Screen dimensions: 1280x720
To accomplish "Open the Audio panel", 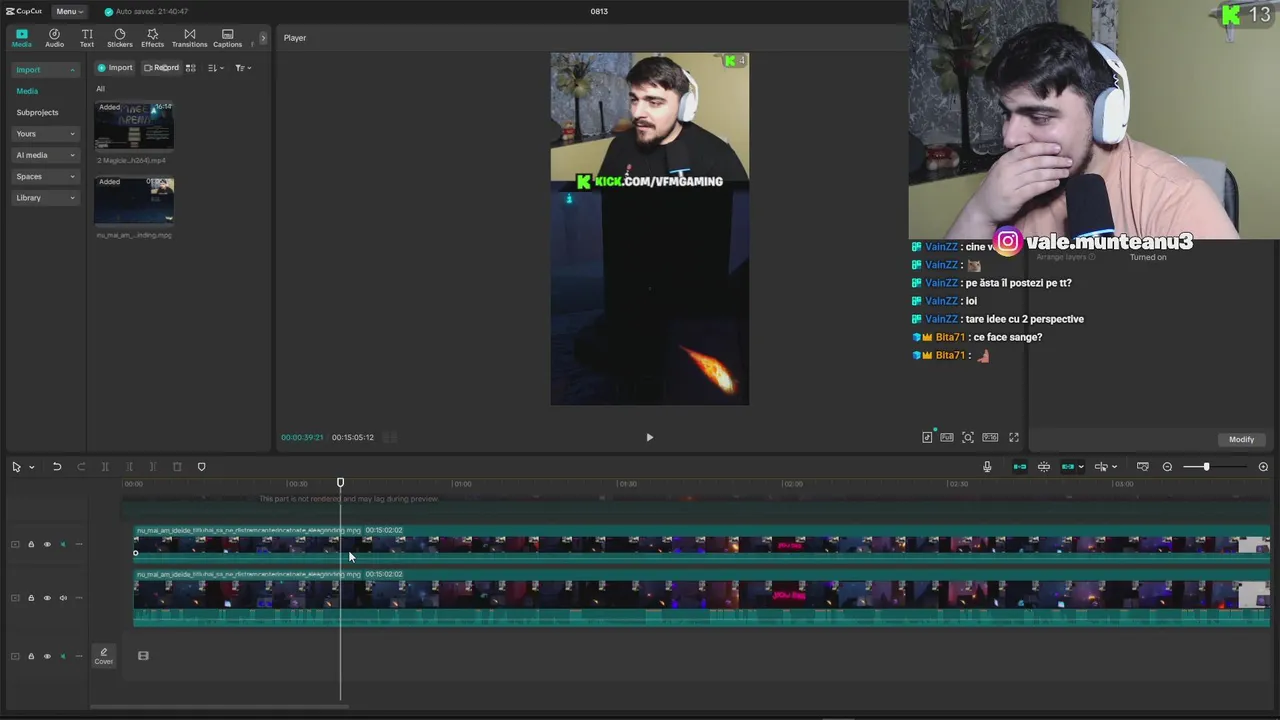I will pos(54,38).
